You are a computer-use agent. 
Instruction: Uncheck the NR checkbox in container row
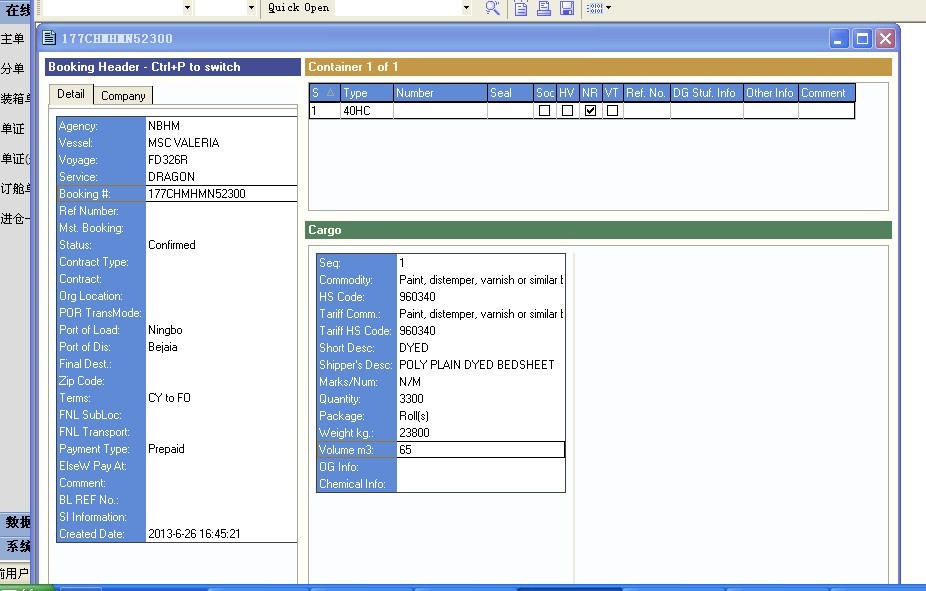590,111
